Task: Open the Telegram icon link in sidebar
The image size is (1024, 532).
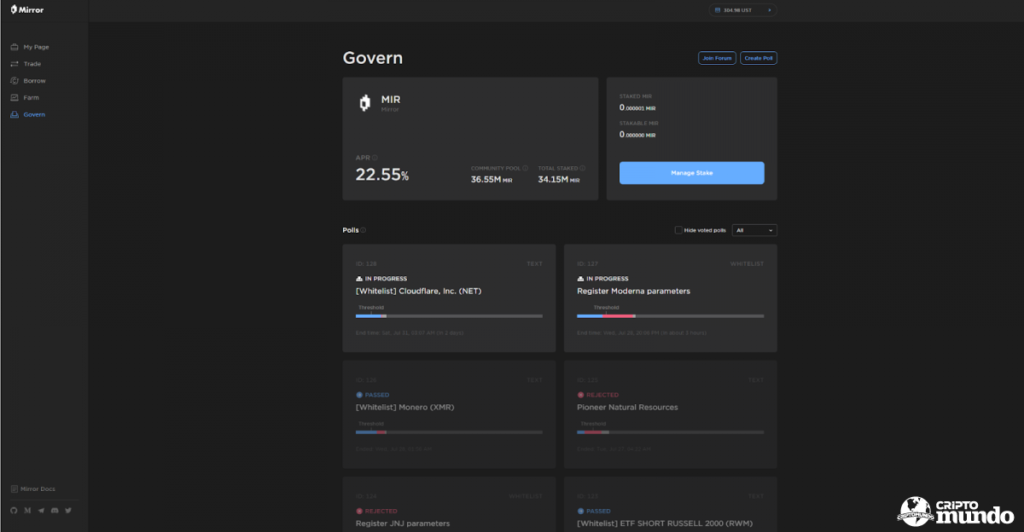Action: pos(41,511)
